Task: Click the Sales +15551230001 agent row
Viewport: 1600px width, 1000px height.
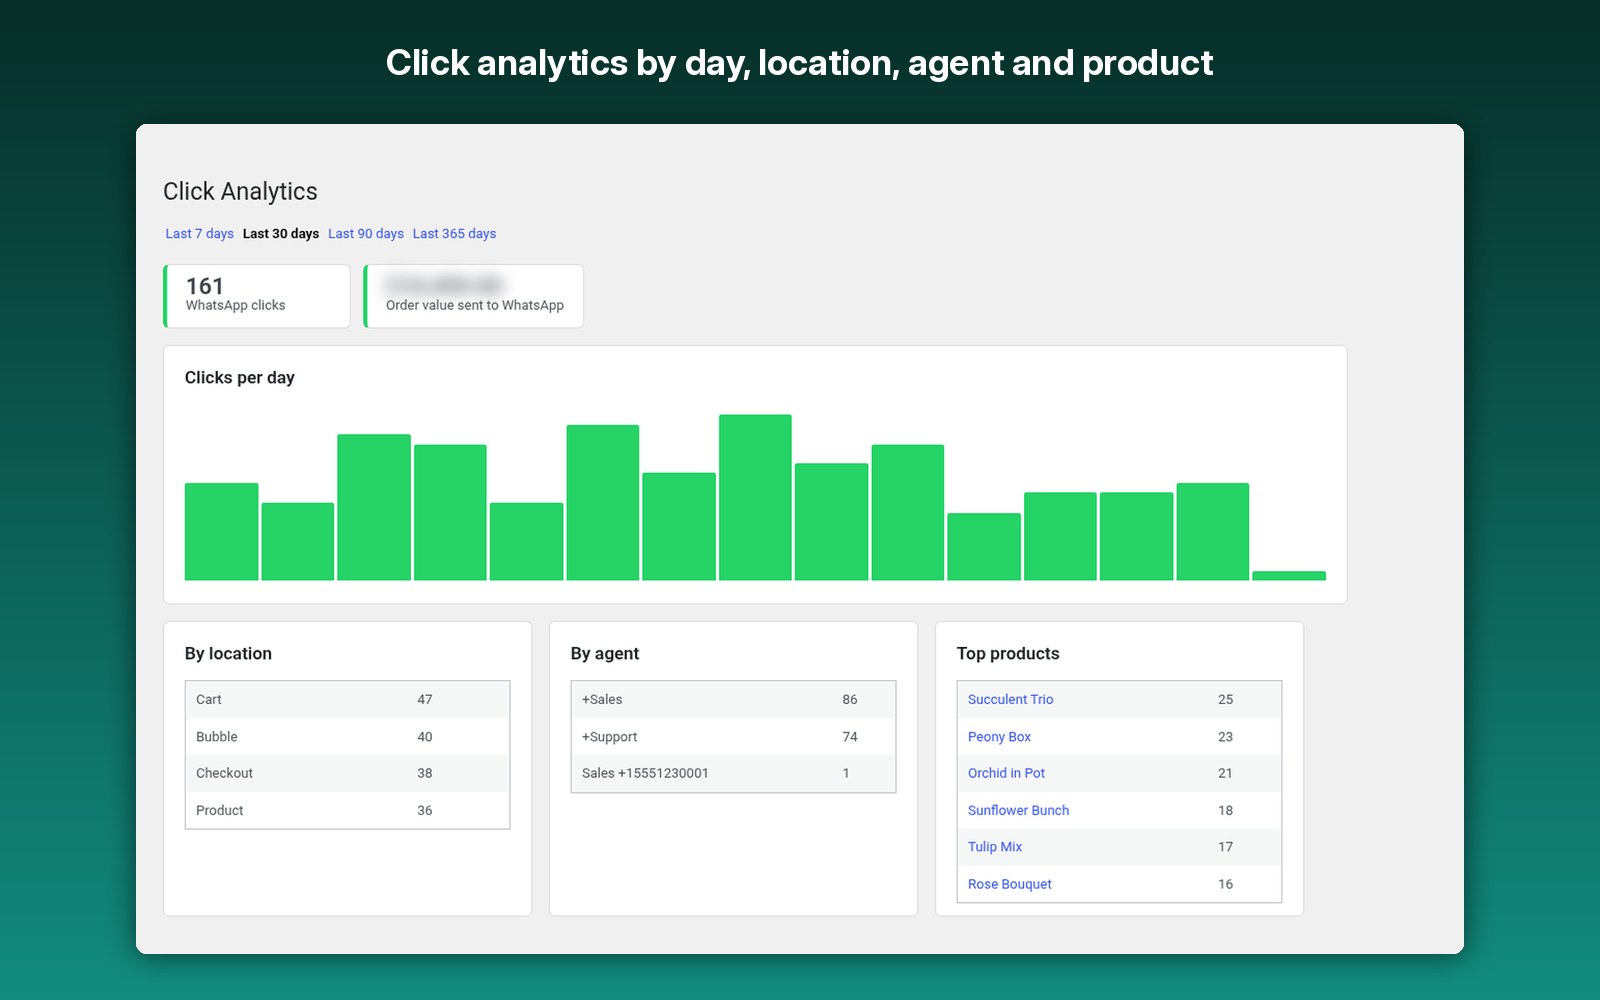Action: click(x=733, y=773)
